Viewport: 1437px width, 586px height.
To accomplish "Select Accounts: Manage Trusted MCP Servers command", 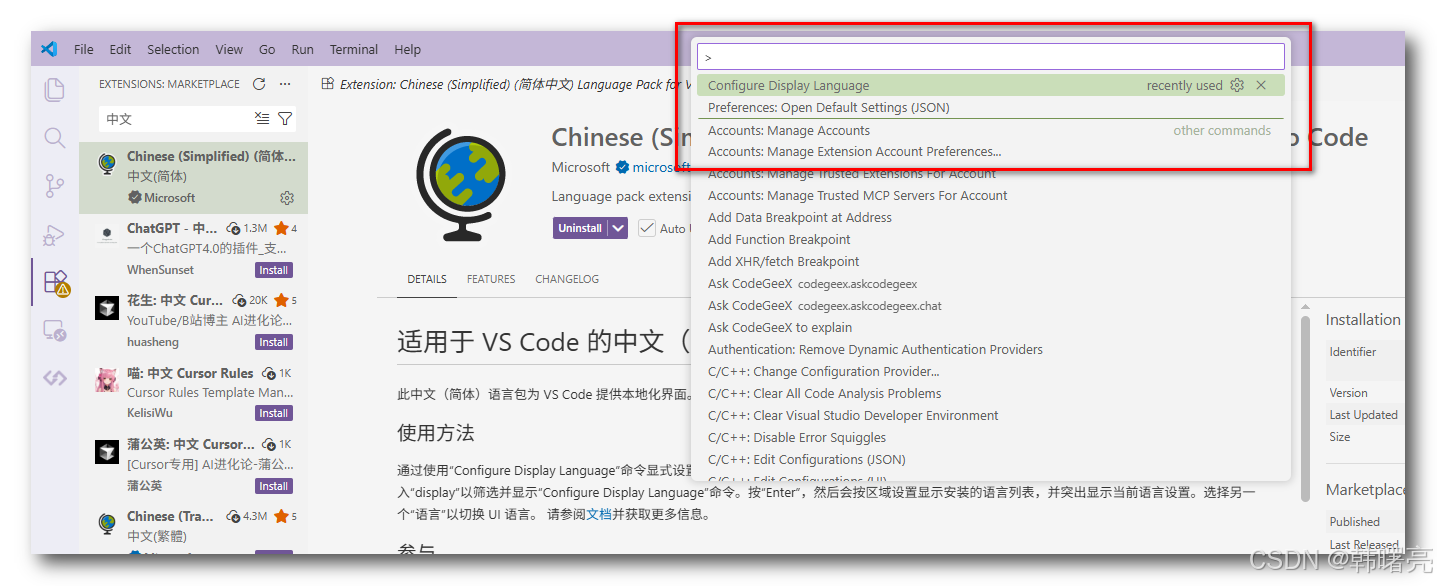I will 990,196.
